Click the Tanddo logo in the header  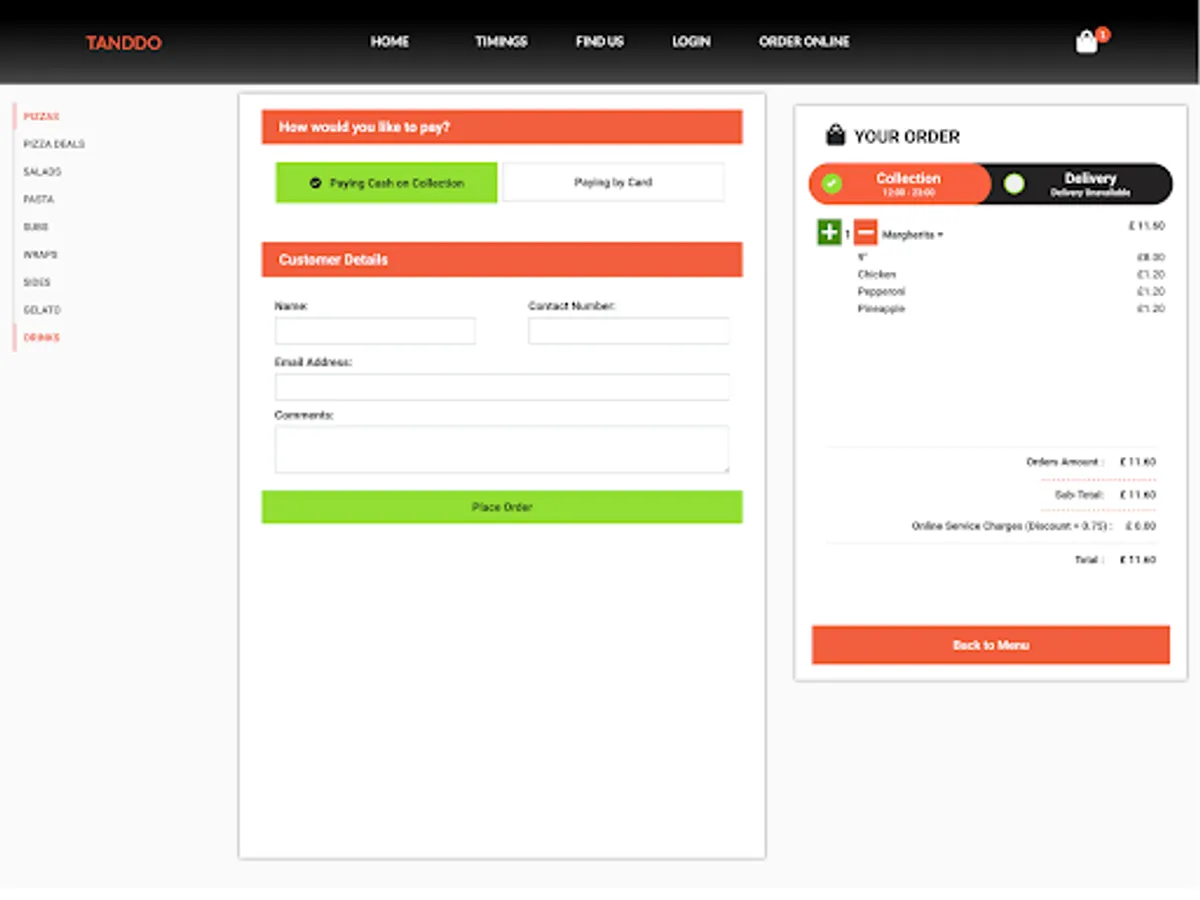tap(122, 43)
